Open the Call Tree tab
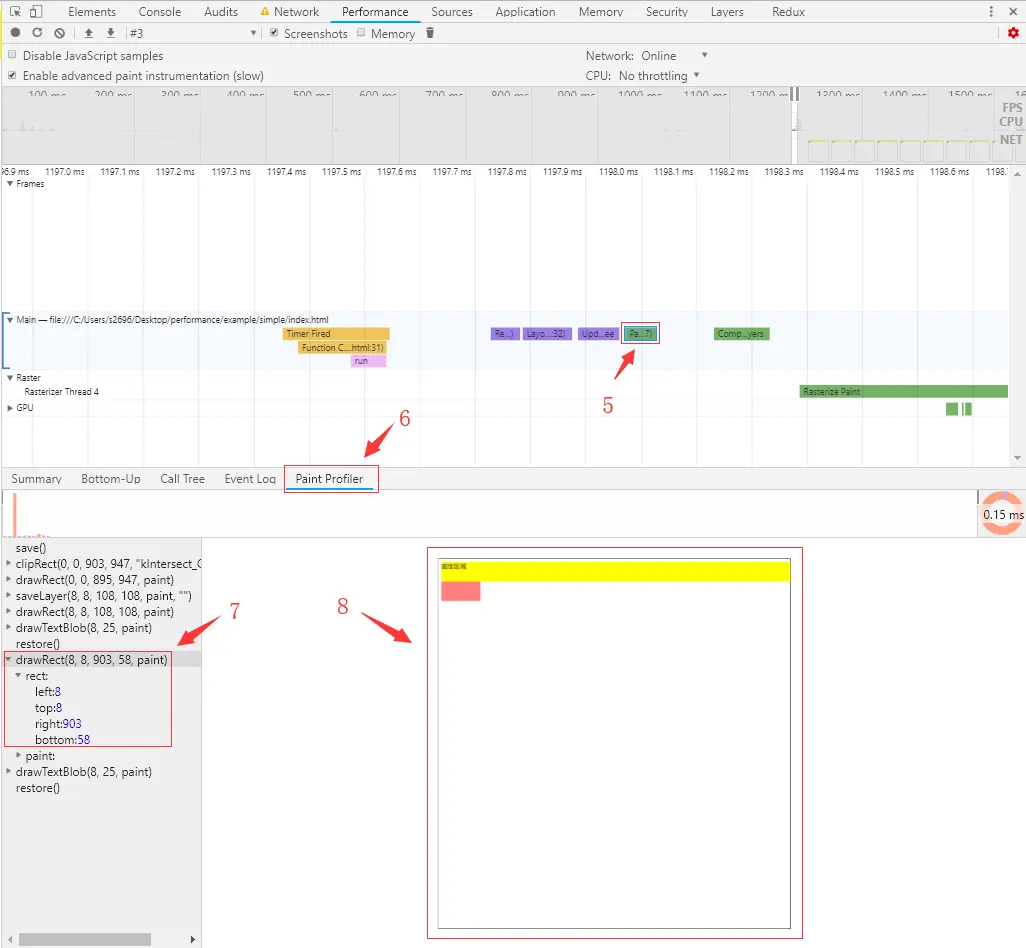This screenshot has height=948, width=1026. tap(183, 479)
